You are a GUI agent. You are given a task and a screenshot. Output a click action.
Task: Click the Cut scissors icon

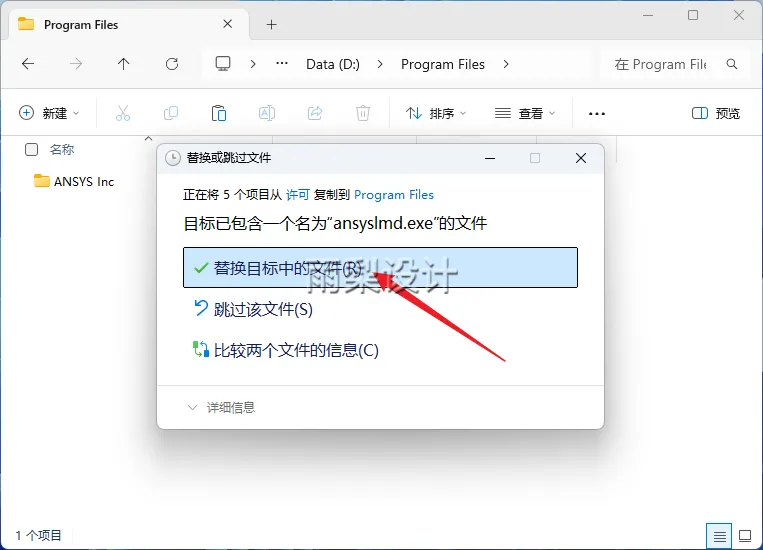pyautogui.click(x=123, y=113)
